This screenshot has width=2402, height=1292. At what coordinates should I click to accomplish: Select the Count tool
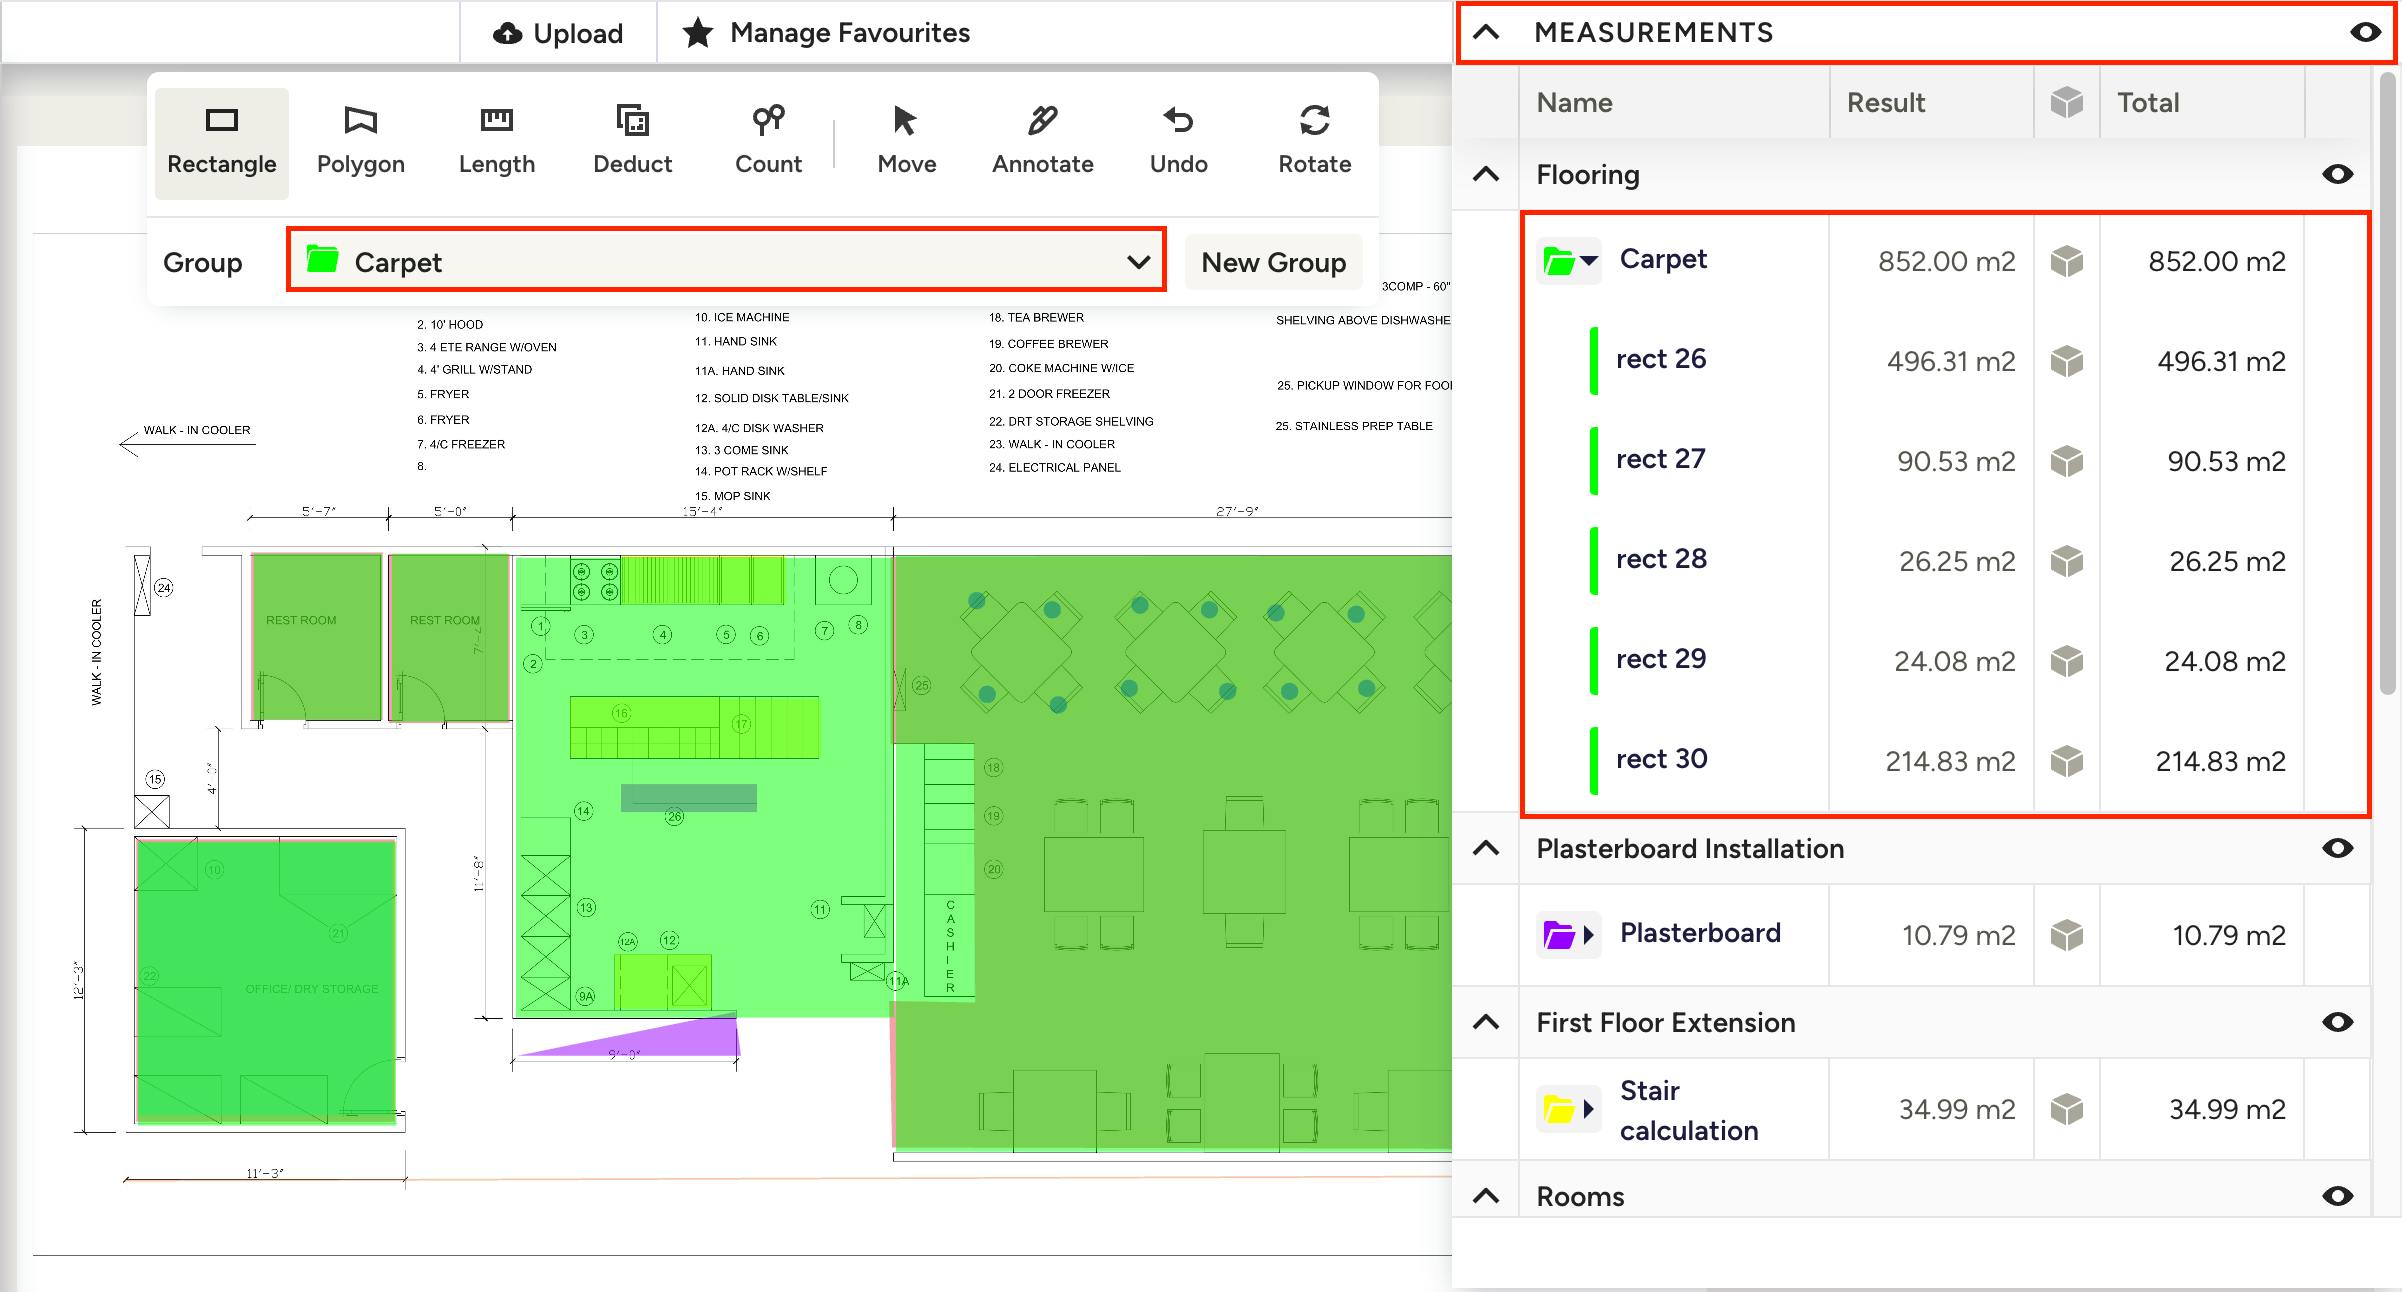click(x=768, y=142)
